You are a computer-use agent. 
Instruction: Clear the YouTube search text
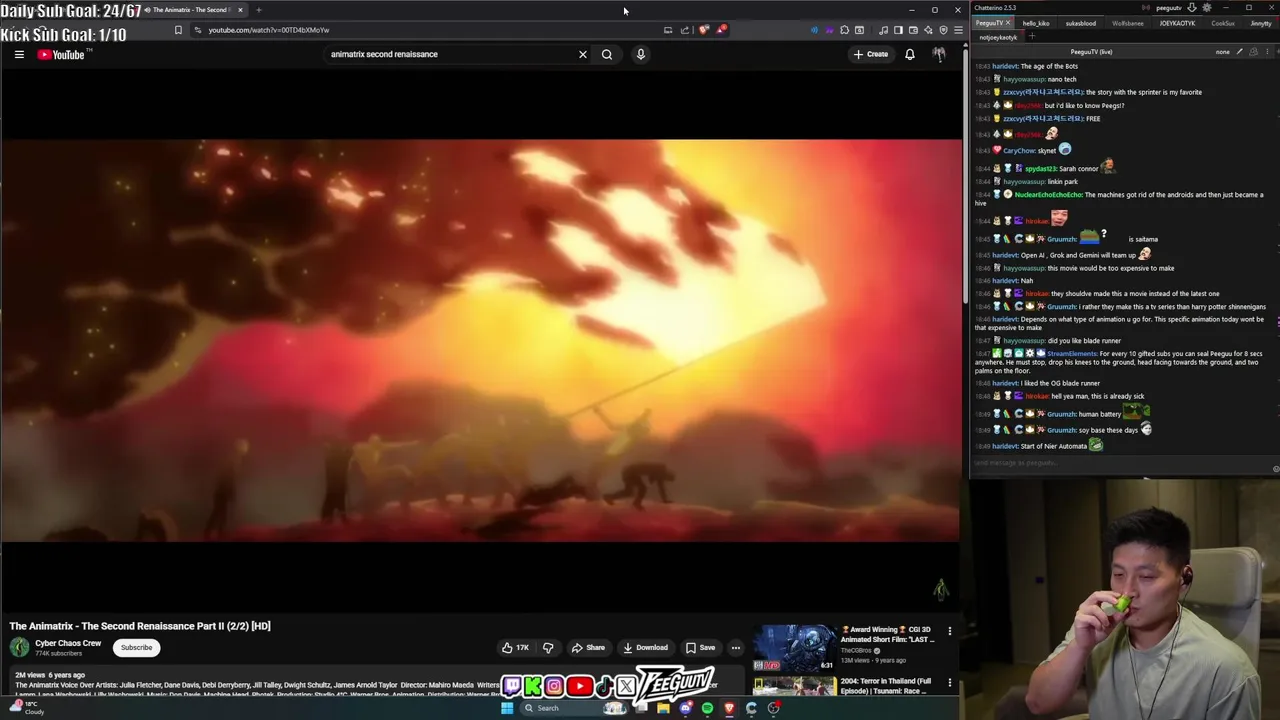[x=583, y=54]
